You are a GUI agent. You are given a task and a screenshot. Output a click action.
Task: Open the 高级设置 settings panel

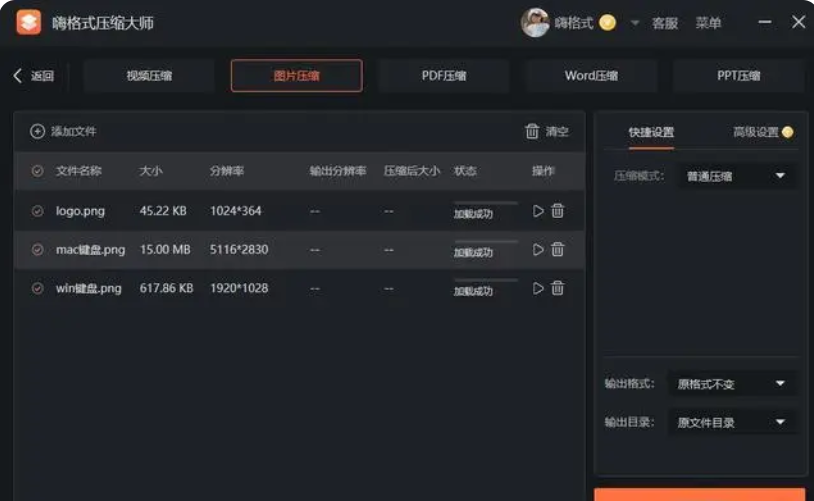[x=755, y=132]
